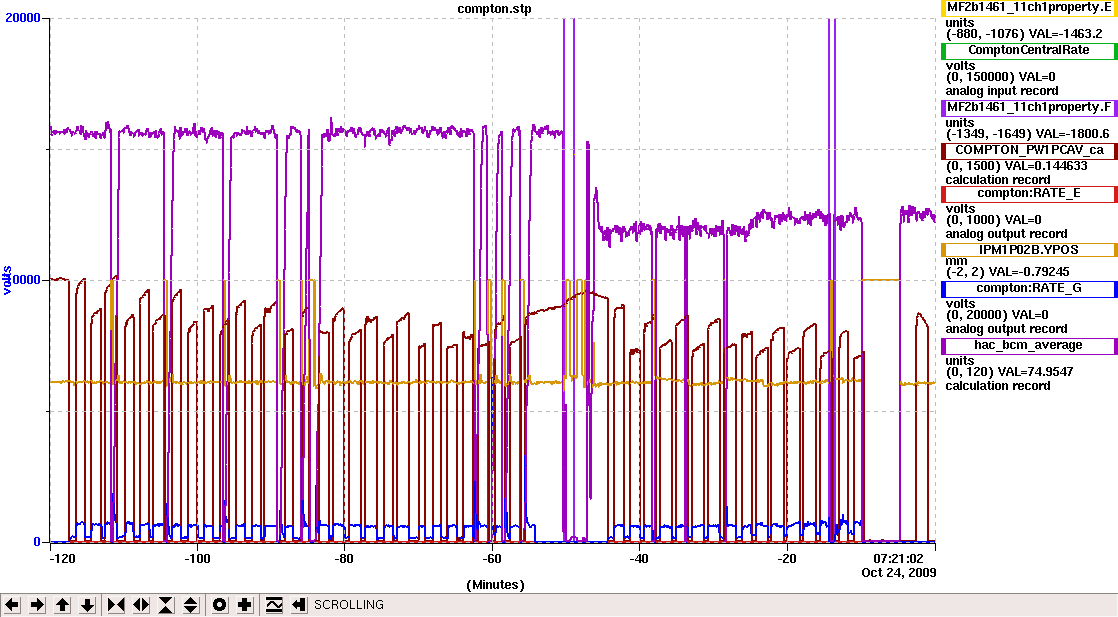Screen dimensions: 1118x617
Task: Click the VAL=-1800.6 readout
Action: coord(1072,133)
